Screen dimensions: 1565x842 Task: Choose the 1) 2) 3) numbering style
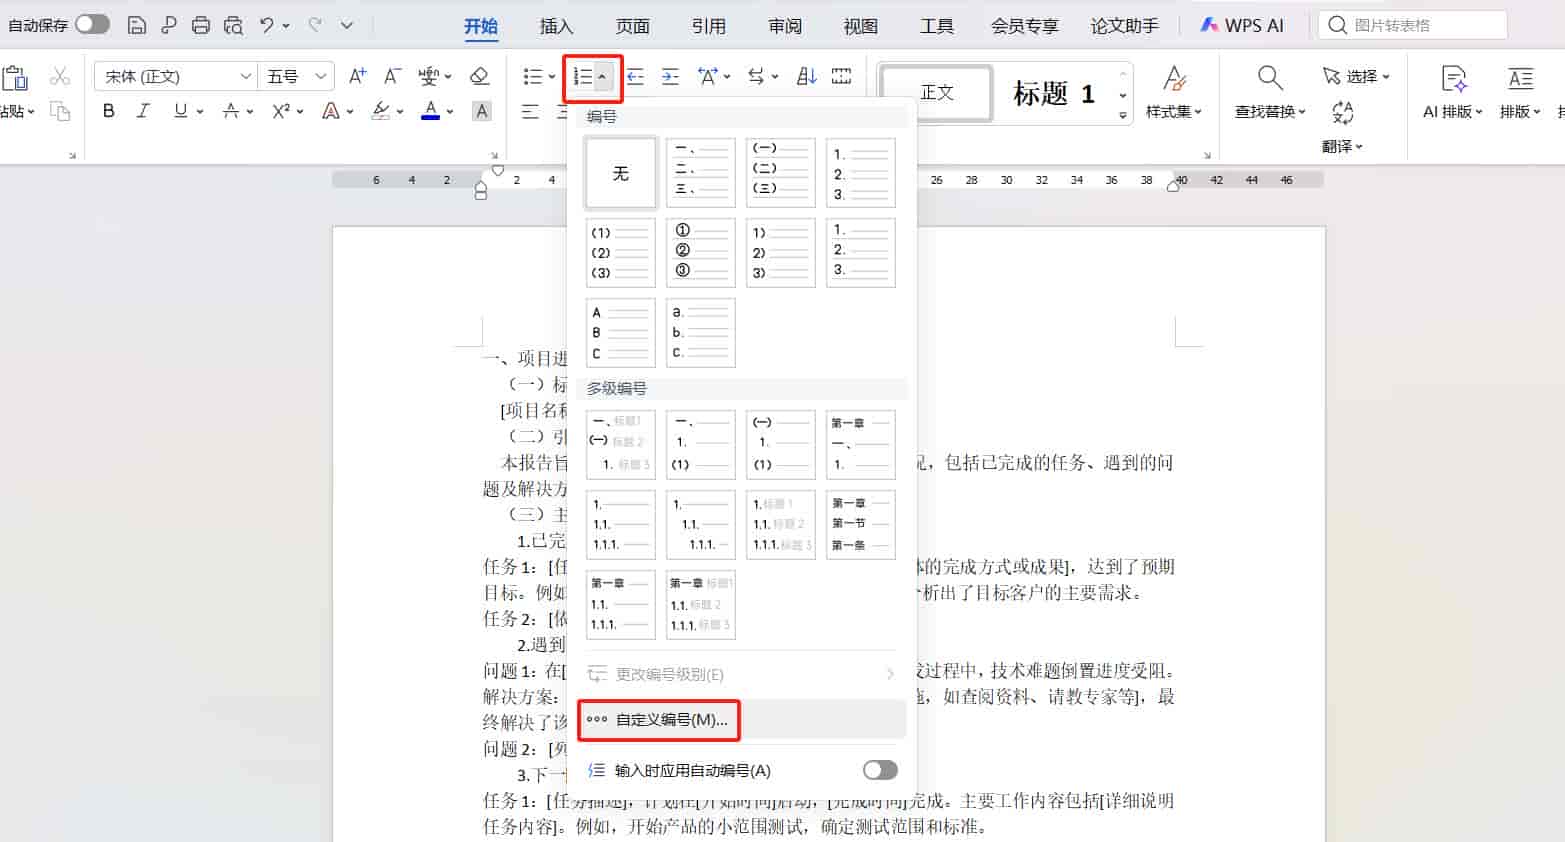pyautogui.click(x=781, y=253)
